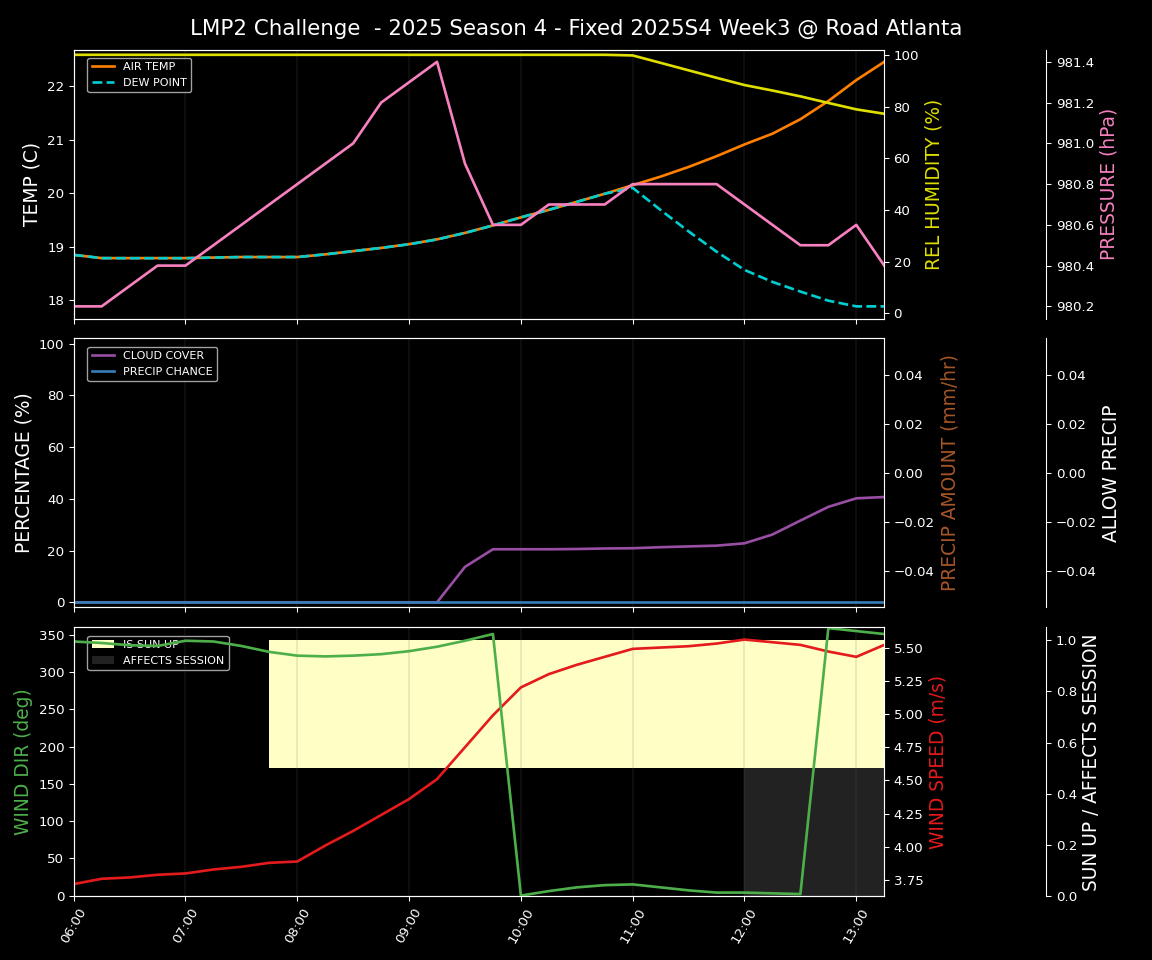Click the REL HUMIDITY (%) axis label
The height and width of the screenshot is (960, 1152).
tap(933, 184)
